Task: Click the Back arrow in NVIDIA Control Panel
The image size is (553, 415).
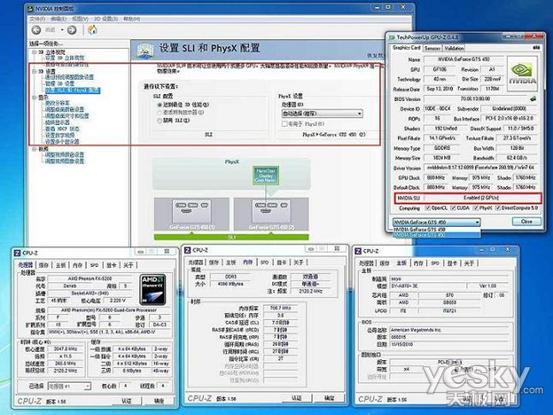Action: (x=36, y=30)
